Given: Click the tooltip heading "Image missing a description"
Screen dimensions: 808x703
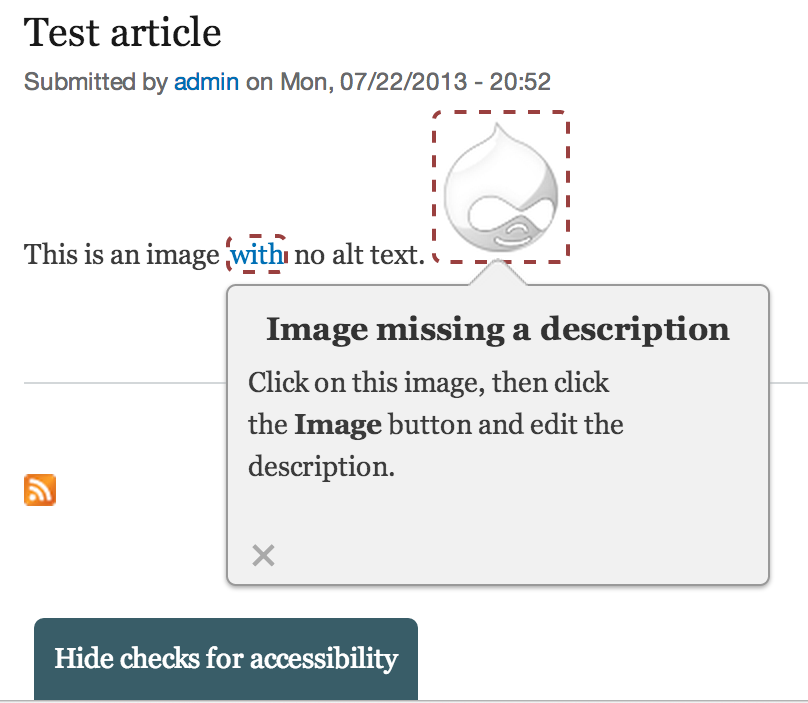Looking at the screenshot, I should click(497, 329).
